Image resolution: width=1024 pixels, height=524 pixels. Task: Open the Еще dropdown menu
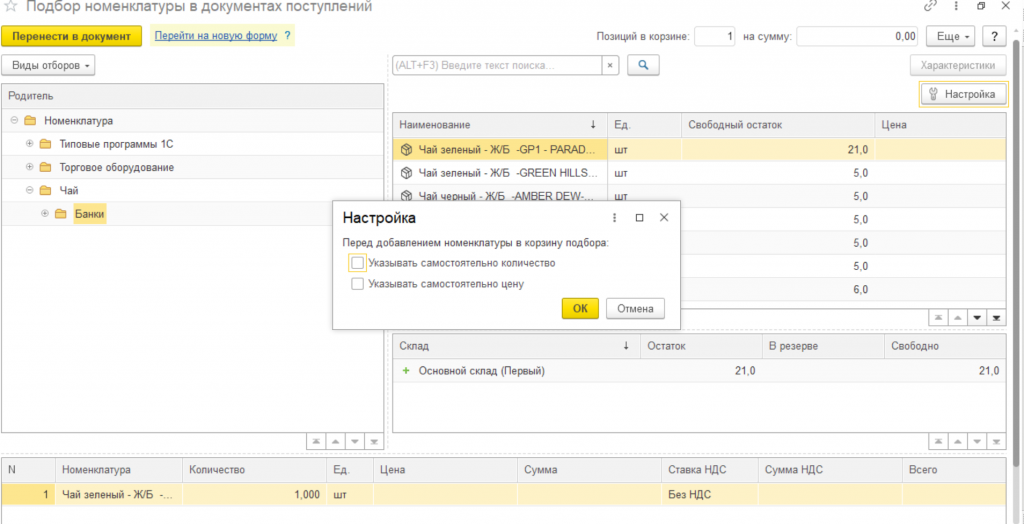pos(951,37)
